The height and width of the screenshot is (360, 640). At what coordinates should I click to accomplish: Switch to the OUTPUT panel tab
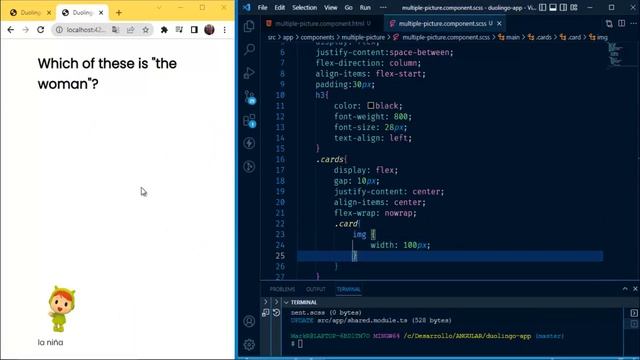click(x=316, y=289)
